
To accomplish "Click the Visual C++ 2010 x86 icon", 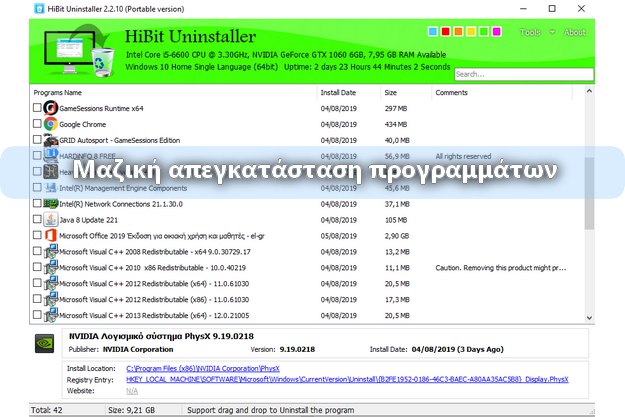I will coord(51,268).
